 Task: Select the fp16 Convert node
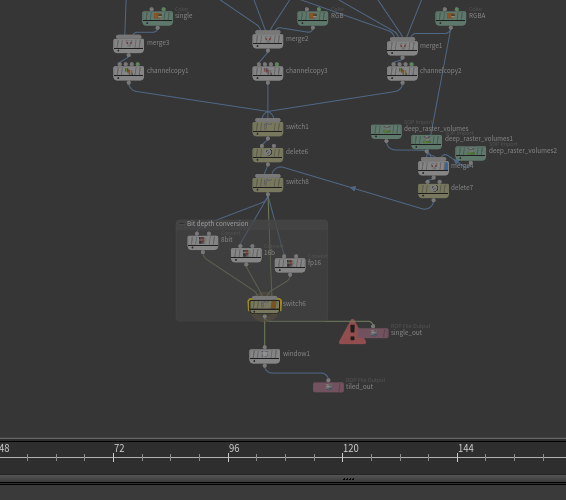tap(290, 264)
